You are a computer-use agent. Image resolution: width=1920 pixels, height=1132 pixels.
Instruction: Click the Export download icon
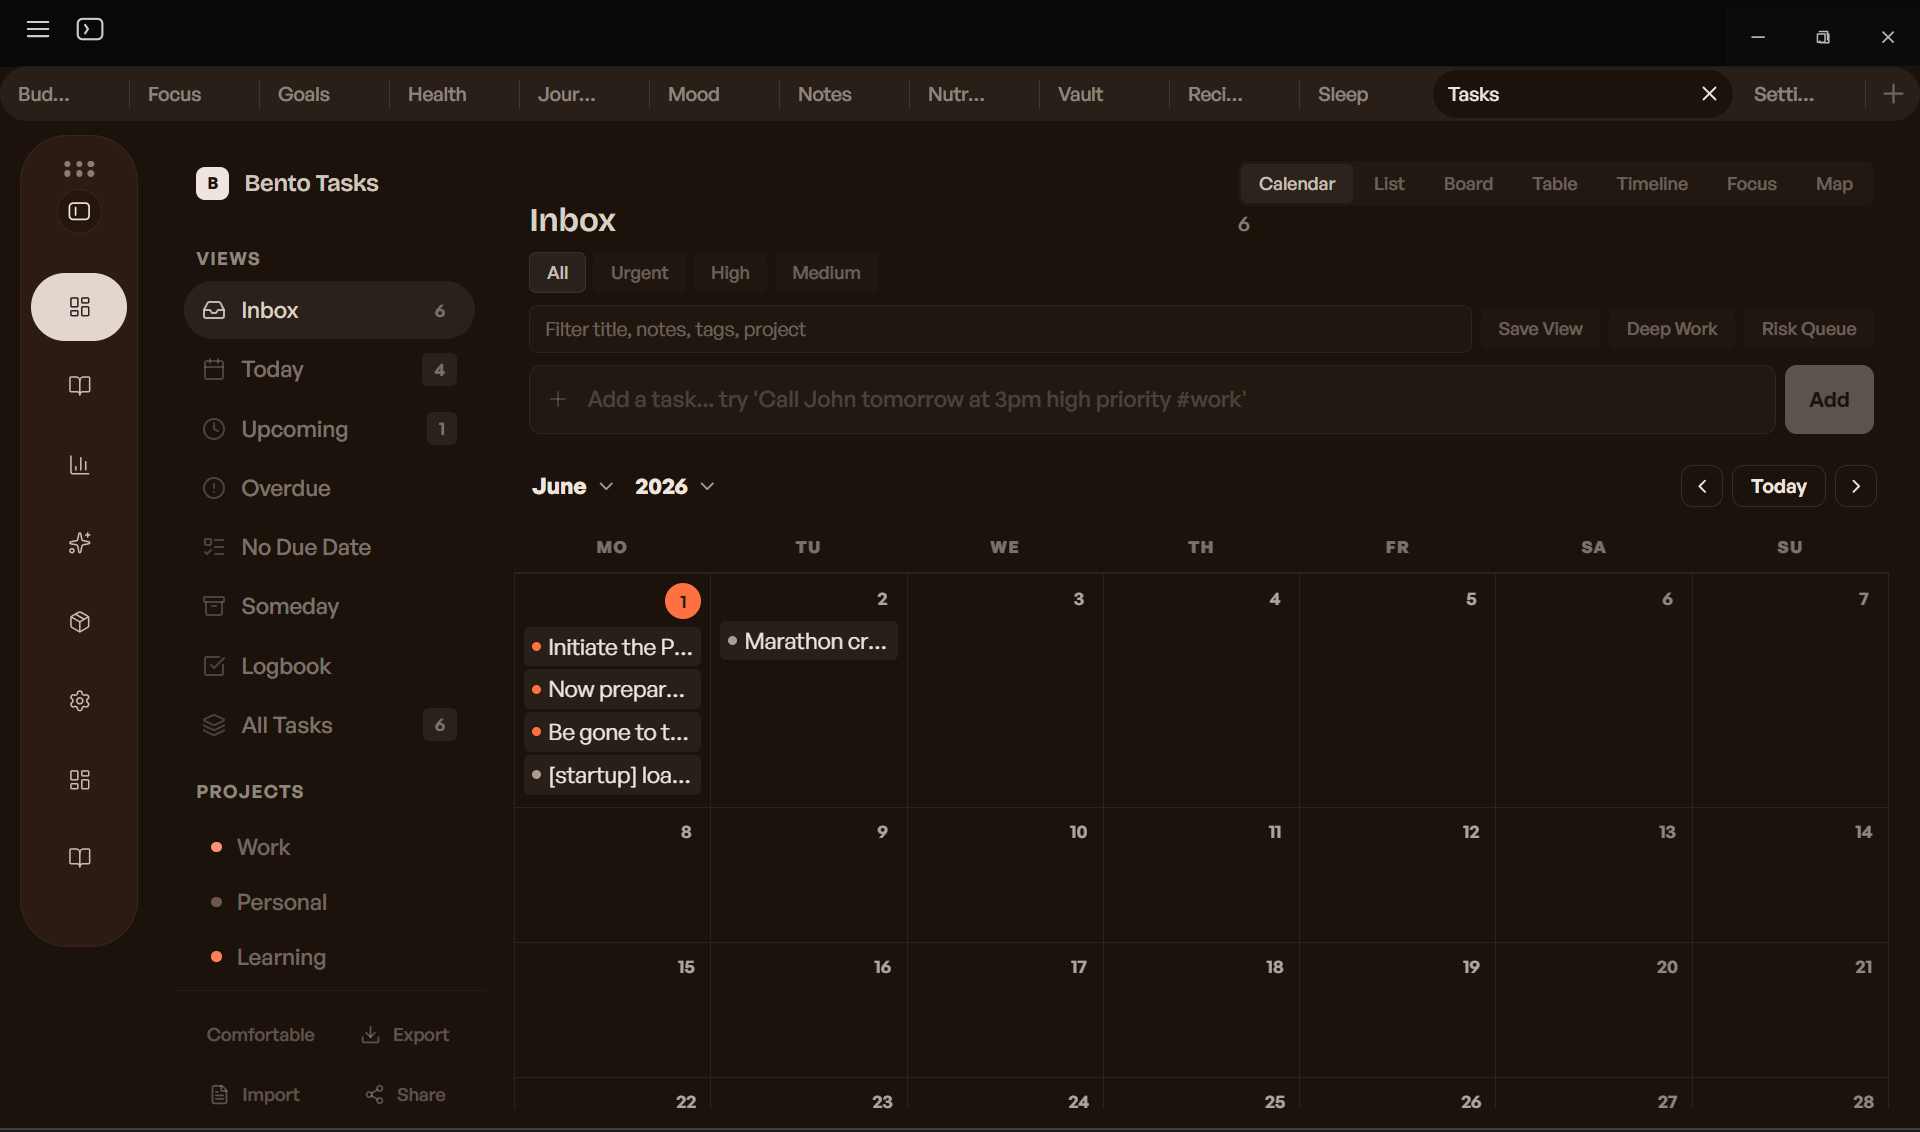click(x=370, y=1035)
